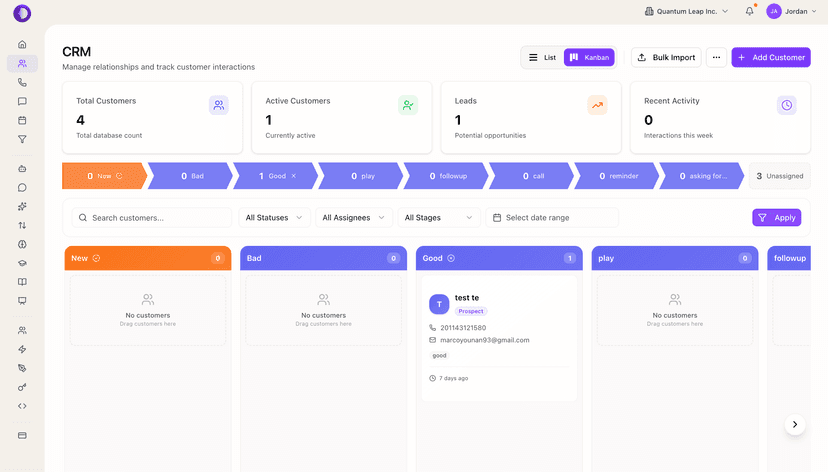Image resolution: width=828 pixels, height=472 pixels.
Task: Open the speech bubble sidebar icon
Action: pyautogui.click(x=22, y=187)
